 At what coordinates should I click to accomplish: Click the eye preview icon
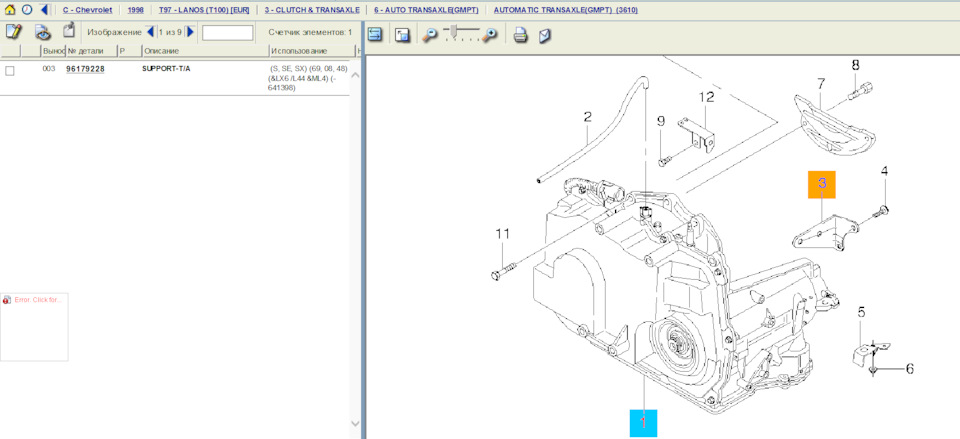click(42, 32)
